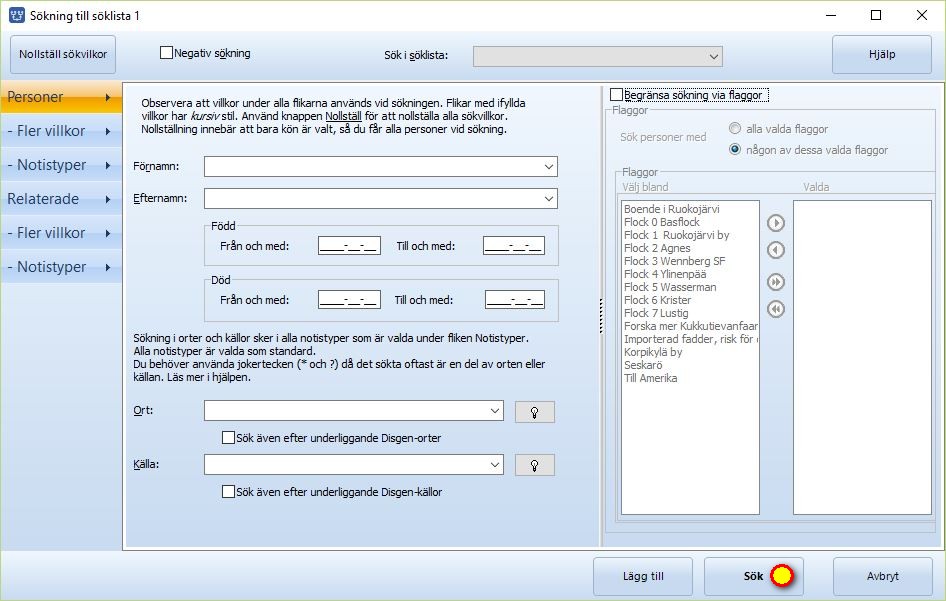The height and width of the screenshot is (601, 946).
Task: Click the Lägg till button
Action: click(x=643, y=576)
